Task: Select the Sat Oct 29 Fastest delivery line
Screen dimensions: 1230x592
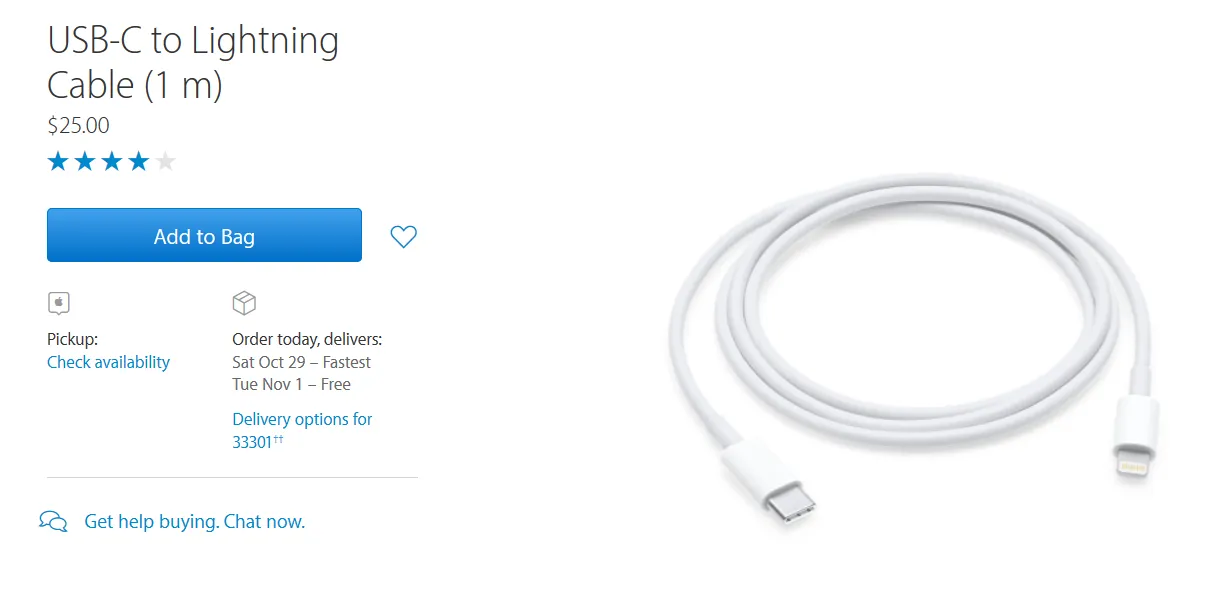Action: tap(301, 362)
